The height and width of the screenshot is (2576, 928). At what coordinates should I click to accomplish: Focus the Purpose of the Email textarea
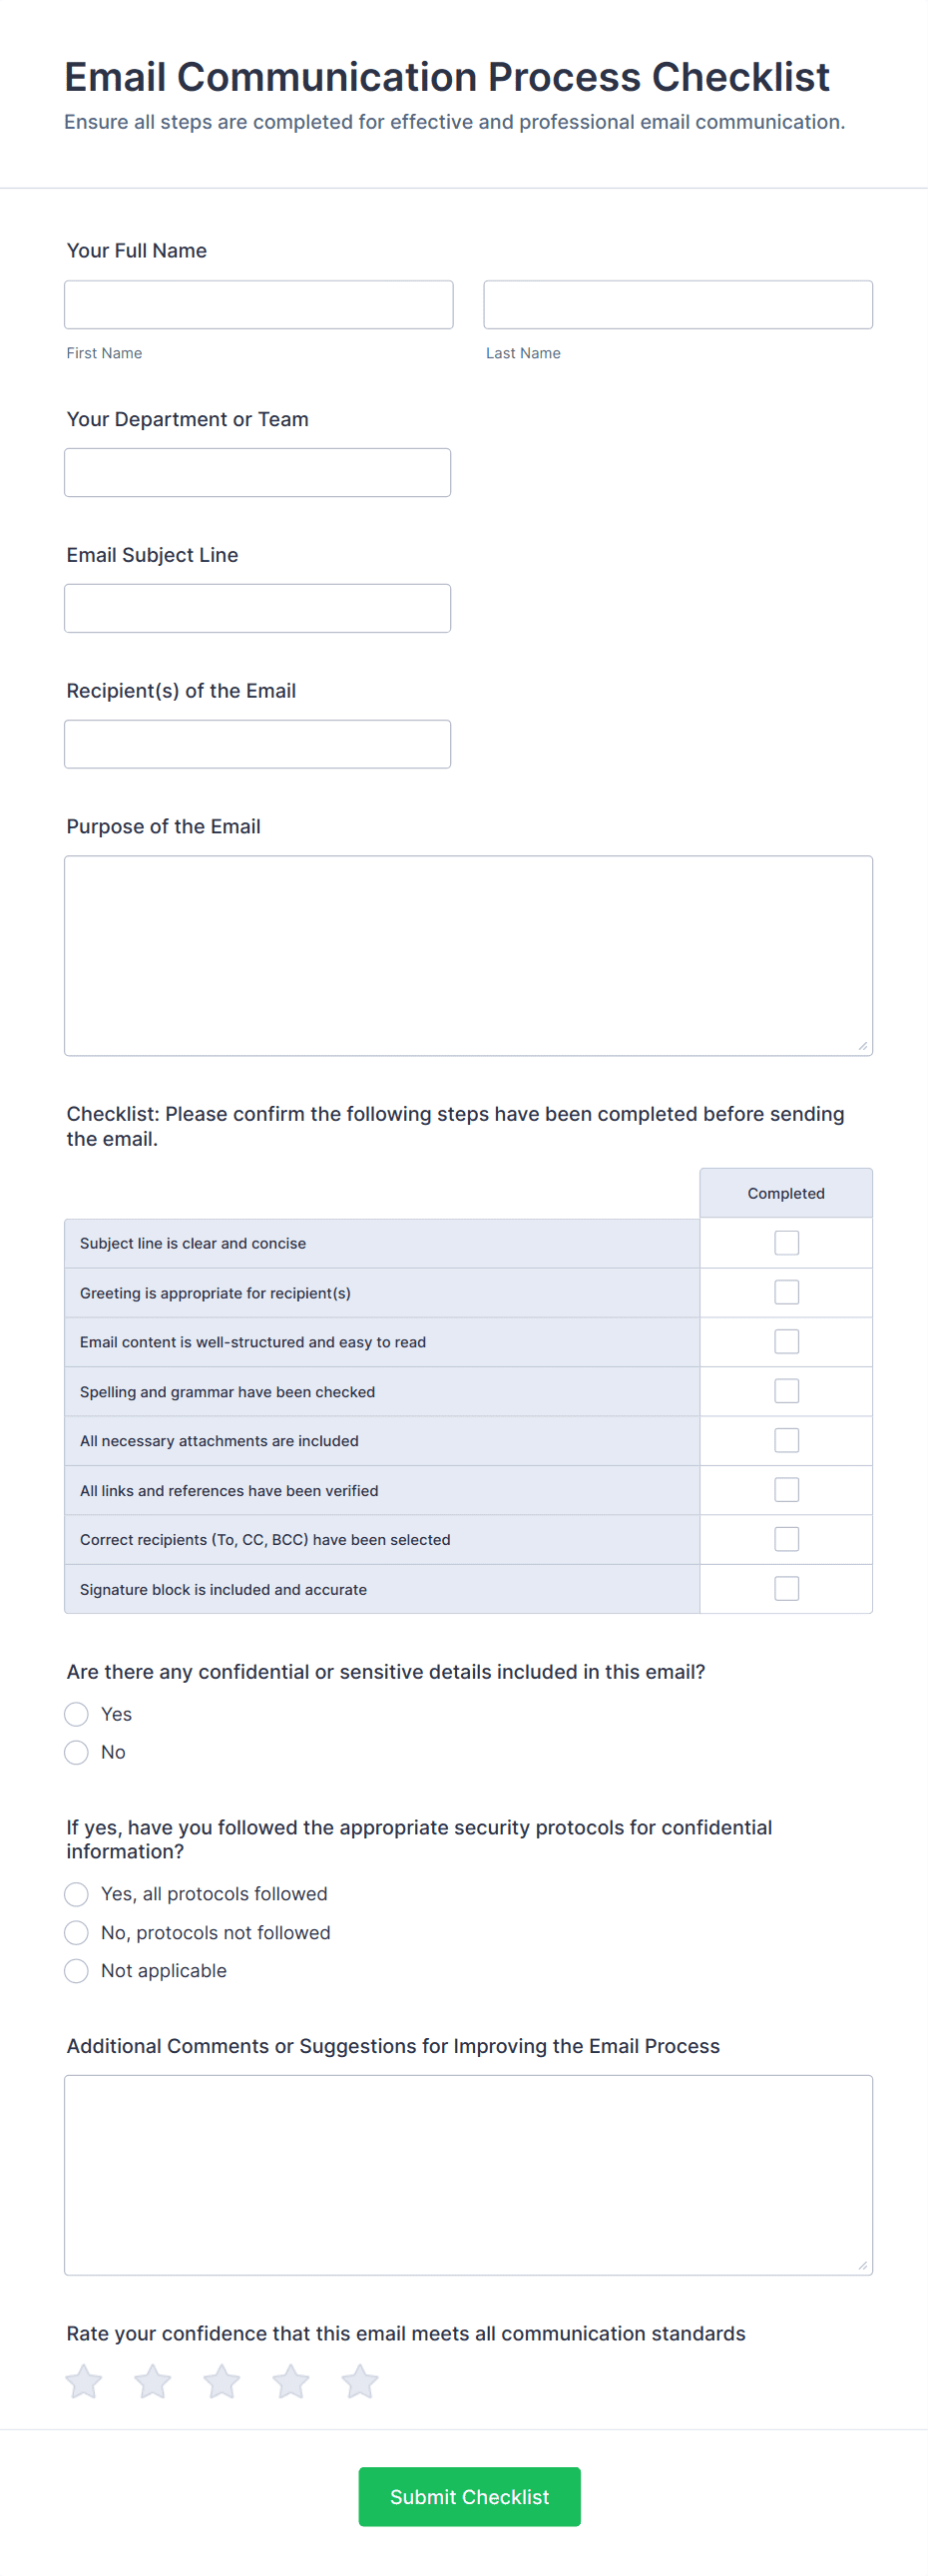[468, 955]
